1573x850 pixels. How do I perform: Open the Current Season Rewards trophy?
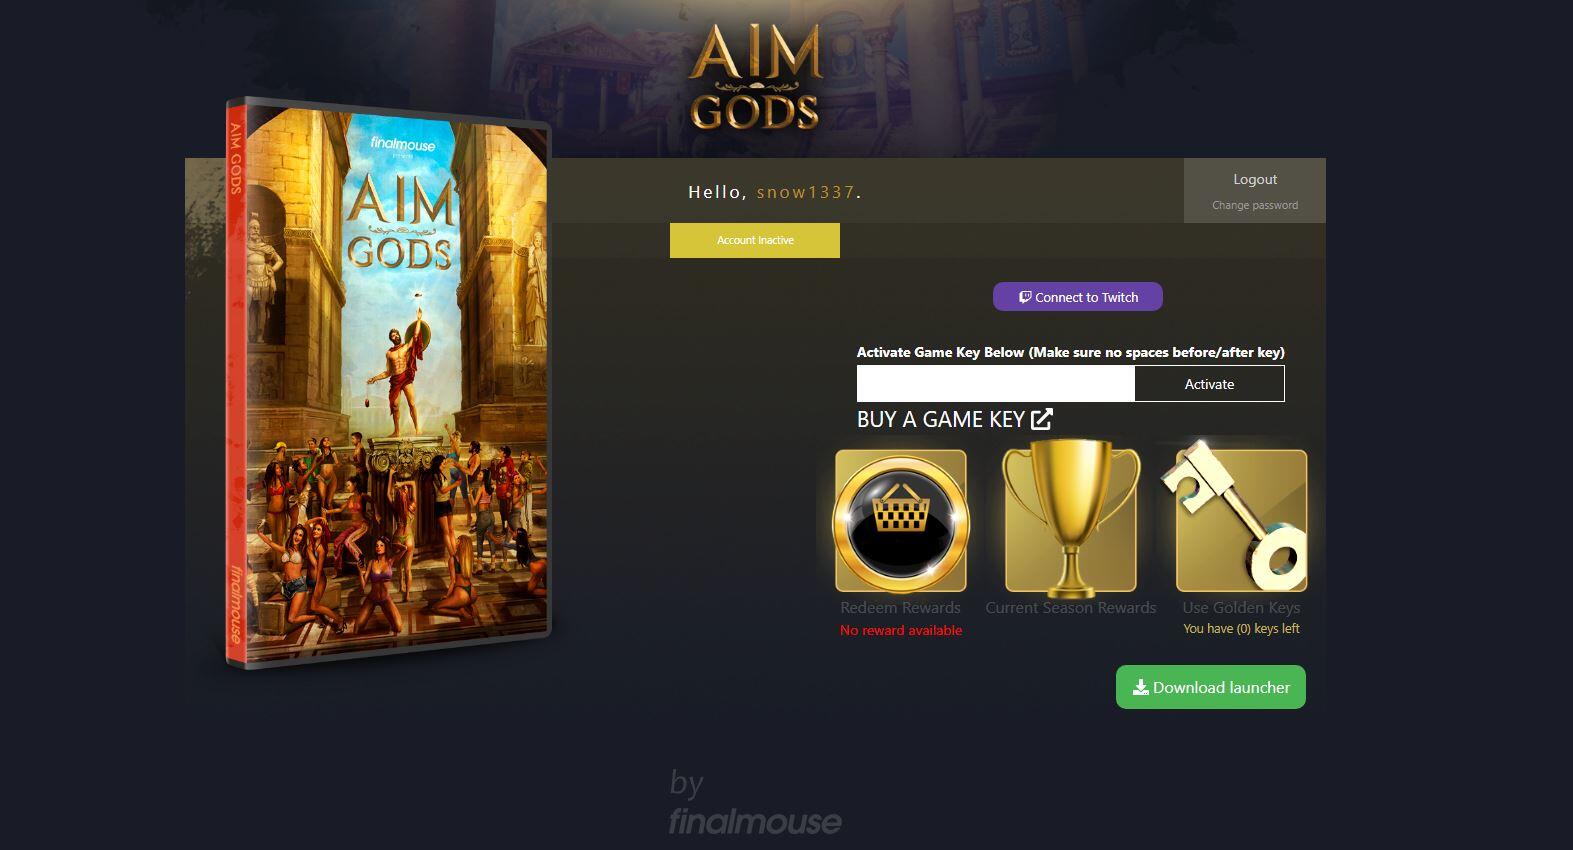tap(1071, 520)
